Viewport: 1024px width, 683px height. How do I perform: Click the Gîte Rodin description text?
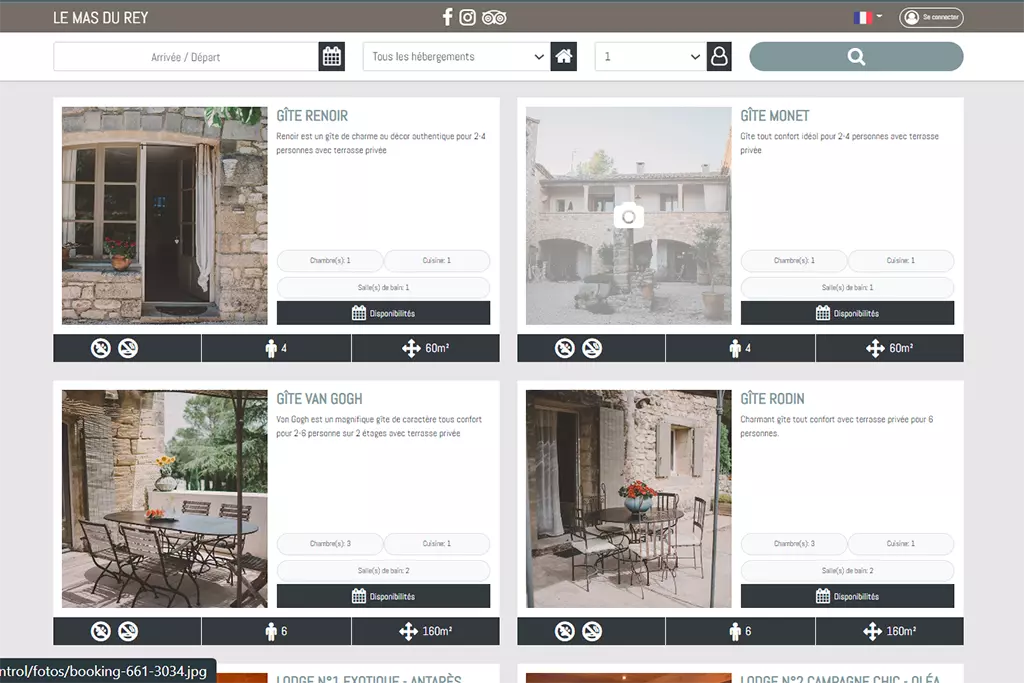837,426
